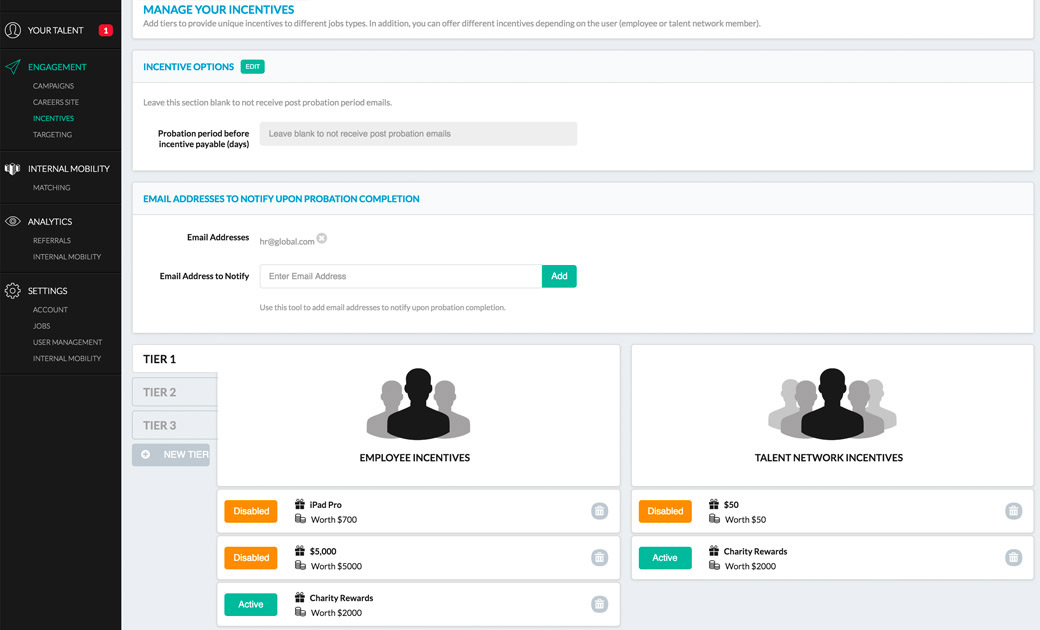Click the Internal Mobility map icon
The height and width of the screenshot is (630, 1040).
13,169
